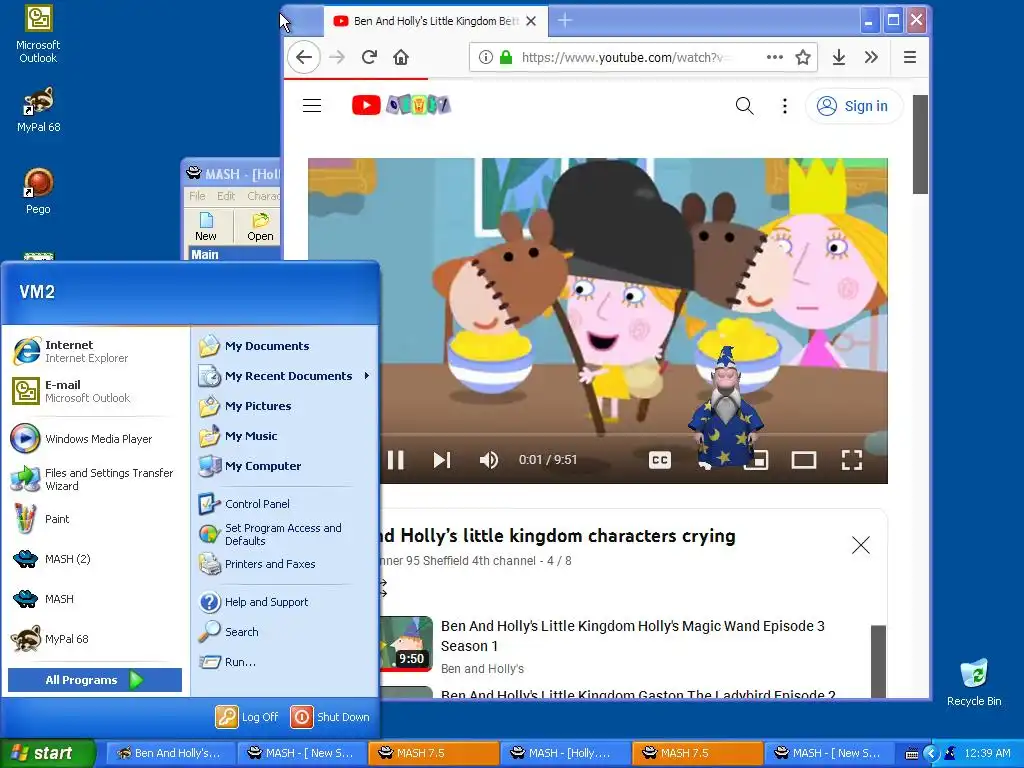This screenshot has height=768, width=1024.
Task: Open the YouTube guide hamburger menu
Action: point(312,105)
